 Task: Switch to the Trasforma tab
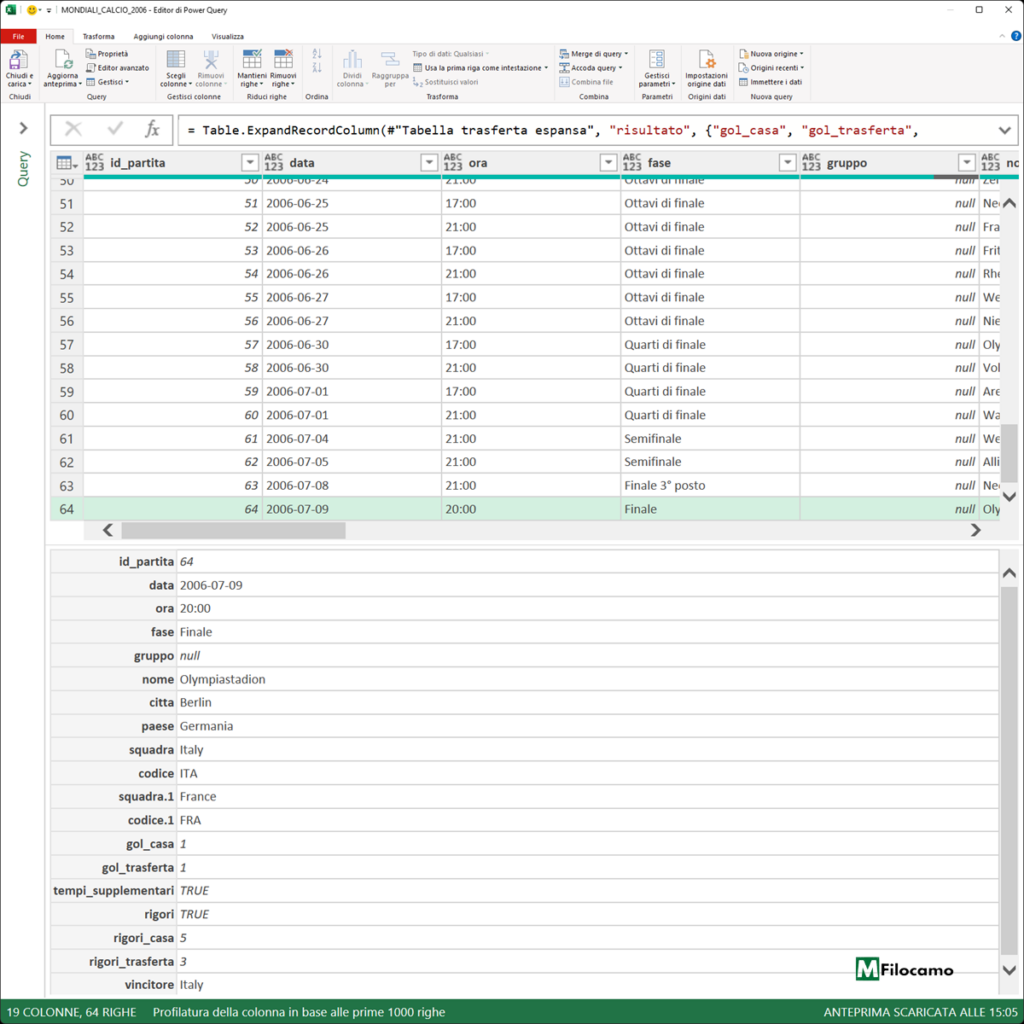(x=99, y=37)
